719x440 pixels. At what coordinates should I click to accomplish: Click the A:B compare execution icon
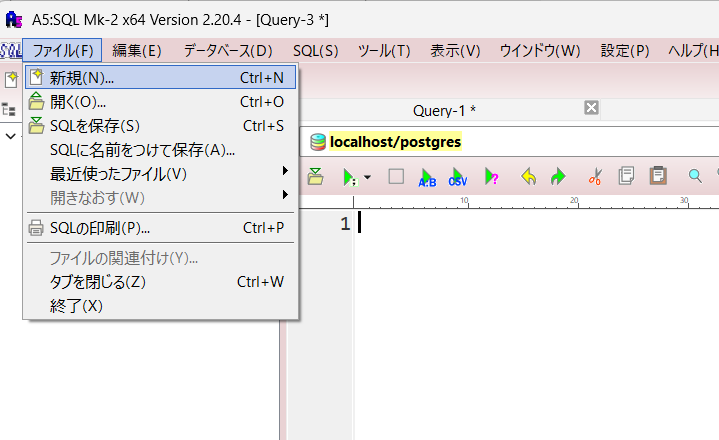[427, 177]
